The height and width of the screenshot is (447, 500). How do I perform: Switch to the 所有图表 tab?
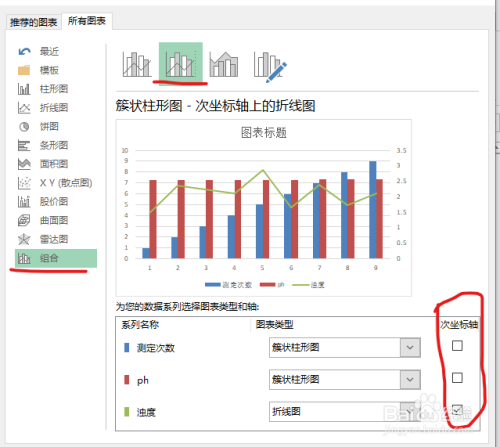[87, 21]
